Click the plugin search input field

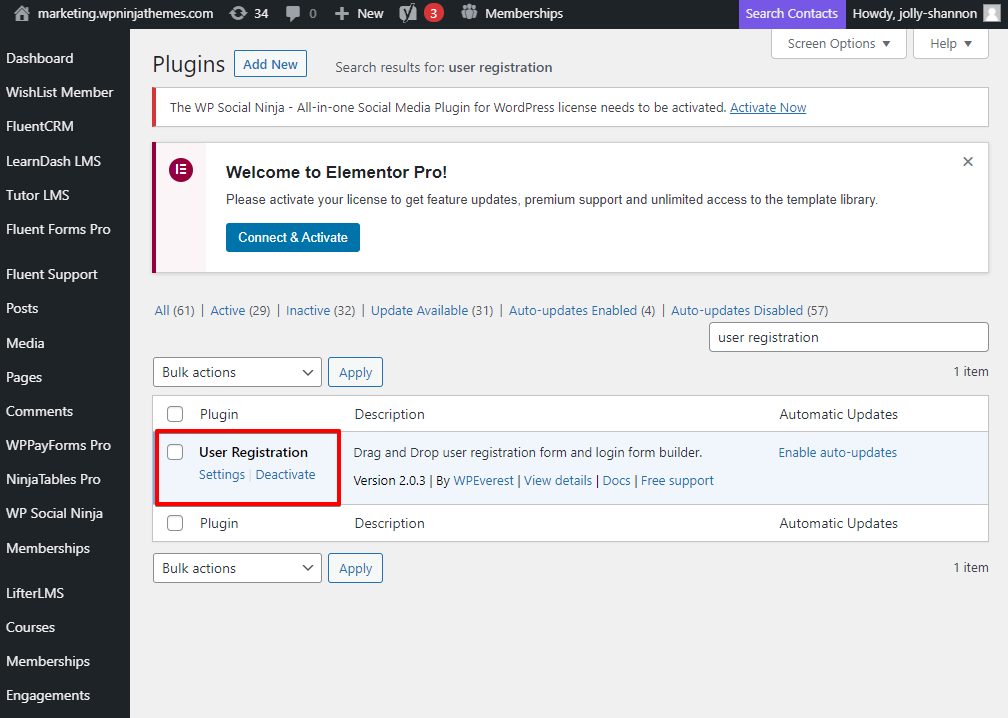849,337
